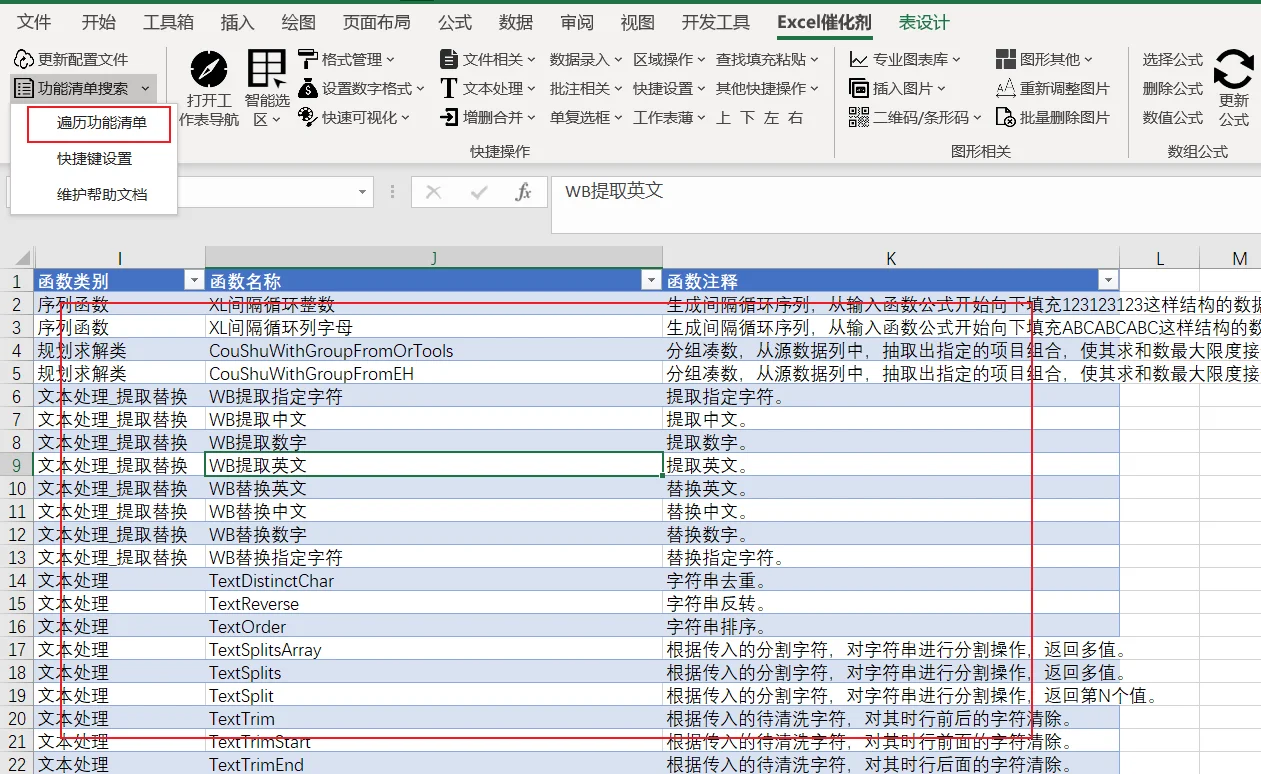Click the 重新调整图片 icon

point(1006,88)
